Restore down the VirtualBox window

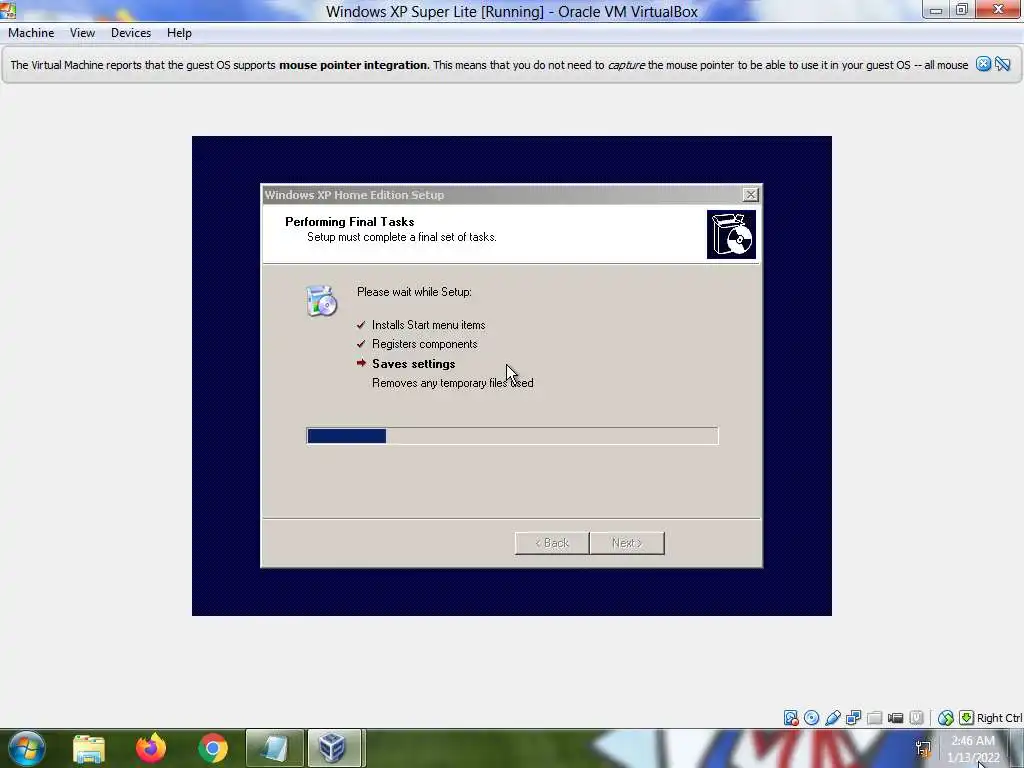pyautogui.click(x=962, y=9)
